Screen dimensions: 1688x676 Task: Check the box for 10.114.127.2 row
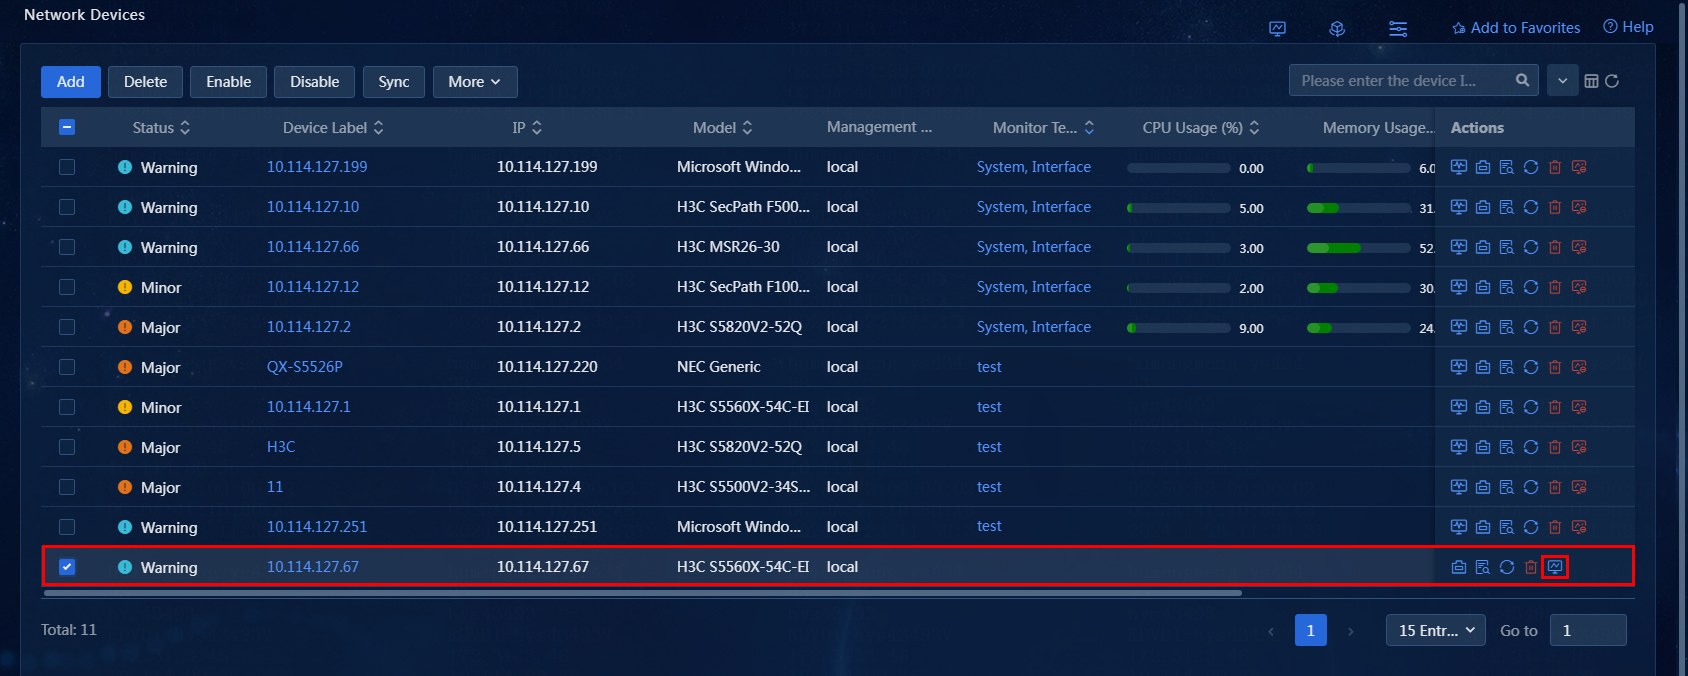[x=67, y=327]
